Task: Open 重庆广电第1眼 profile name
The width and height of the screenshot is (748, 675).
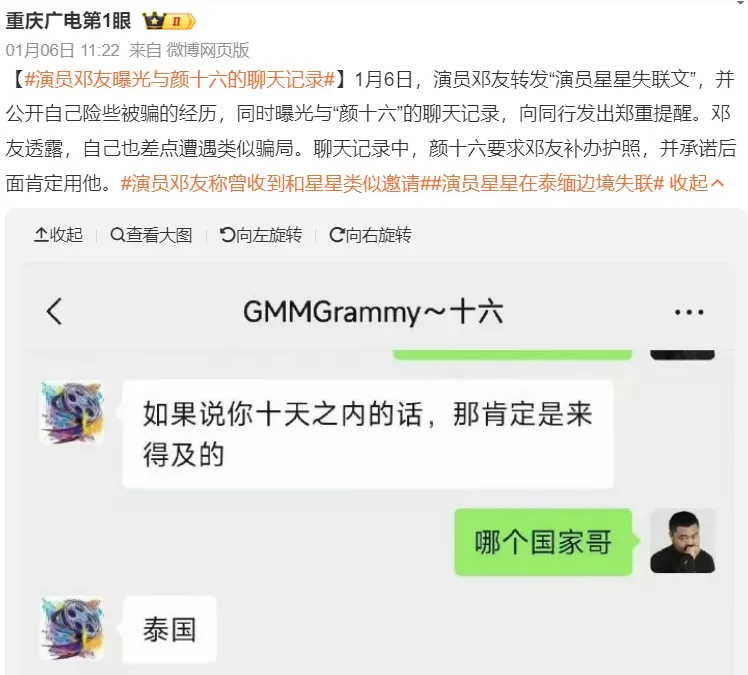Action: click(x=68, y=21)
